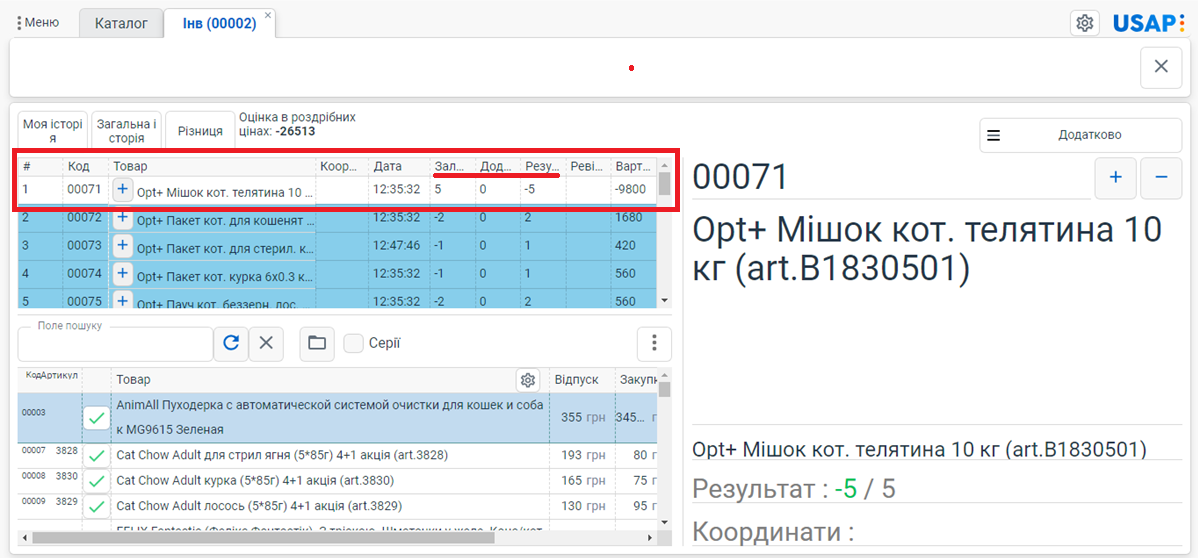This screenshot has width=1198, height=558.
Task: Open the three-dots options menu
Action: (654, 344)
